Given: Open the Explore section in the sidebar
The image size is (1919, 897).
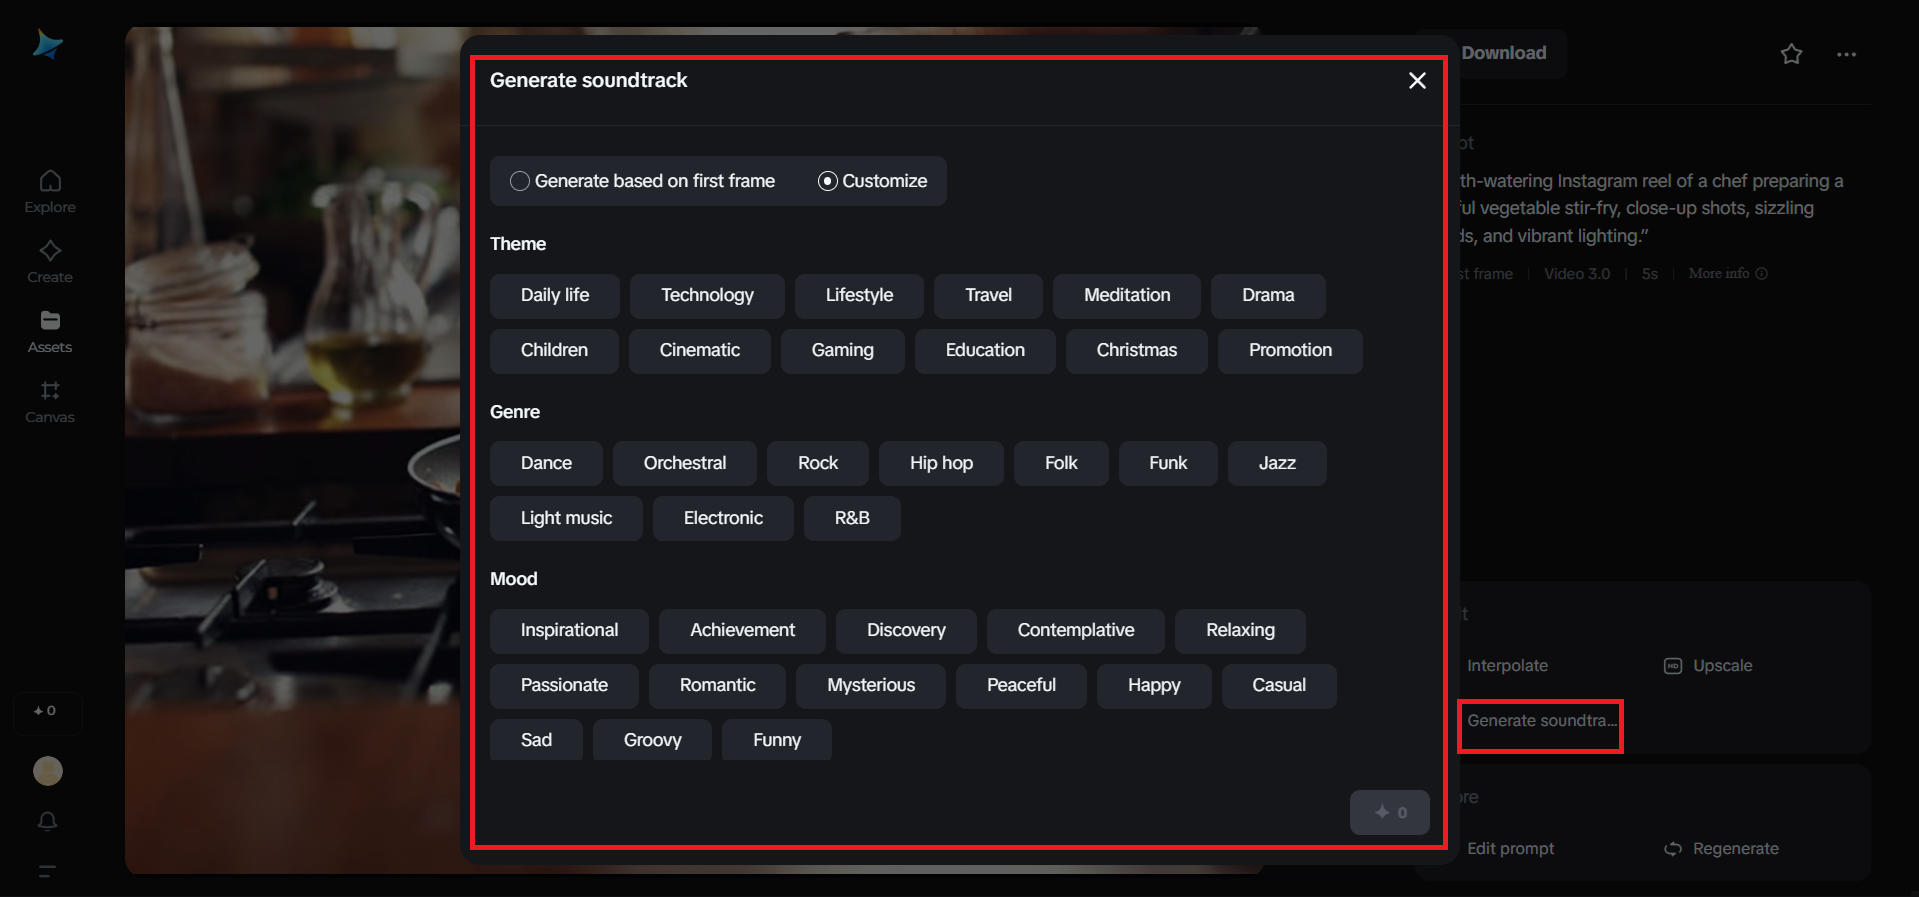Looking at the screenshot, I should pos(49,190).
